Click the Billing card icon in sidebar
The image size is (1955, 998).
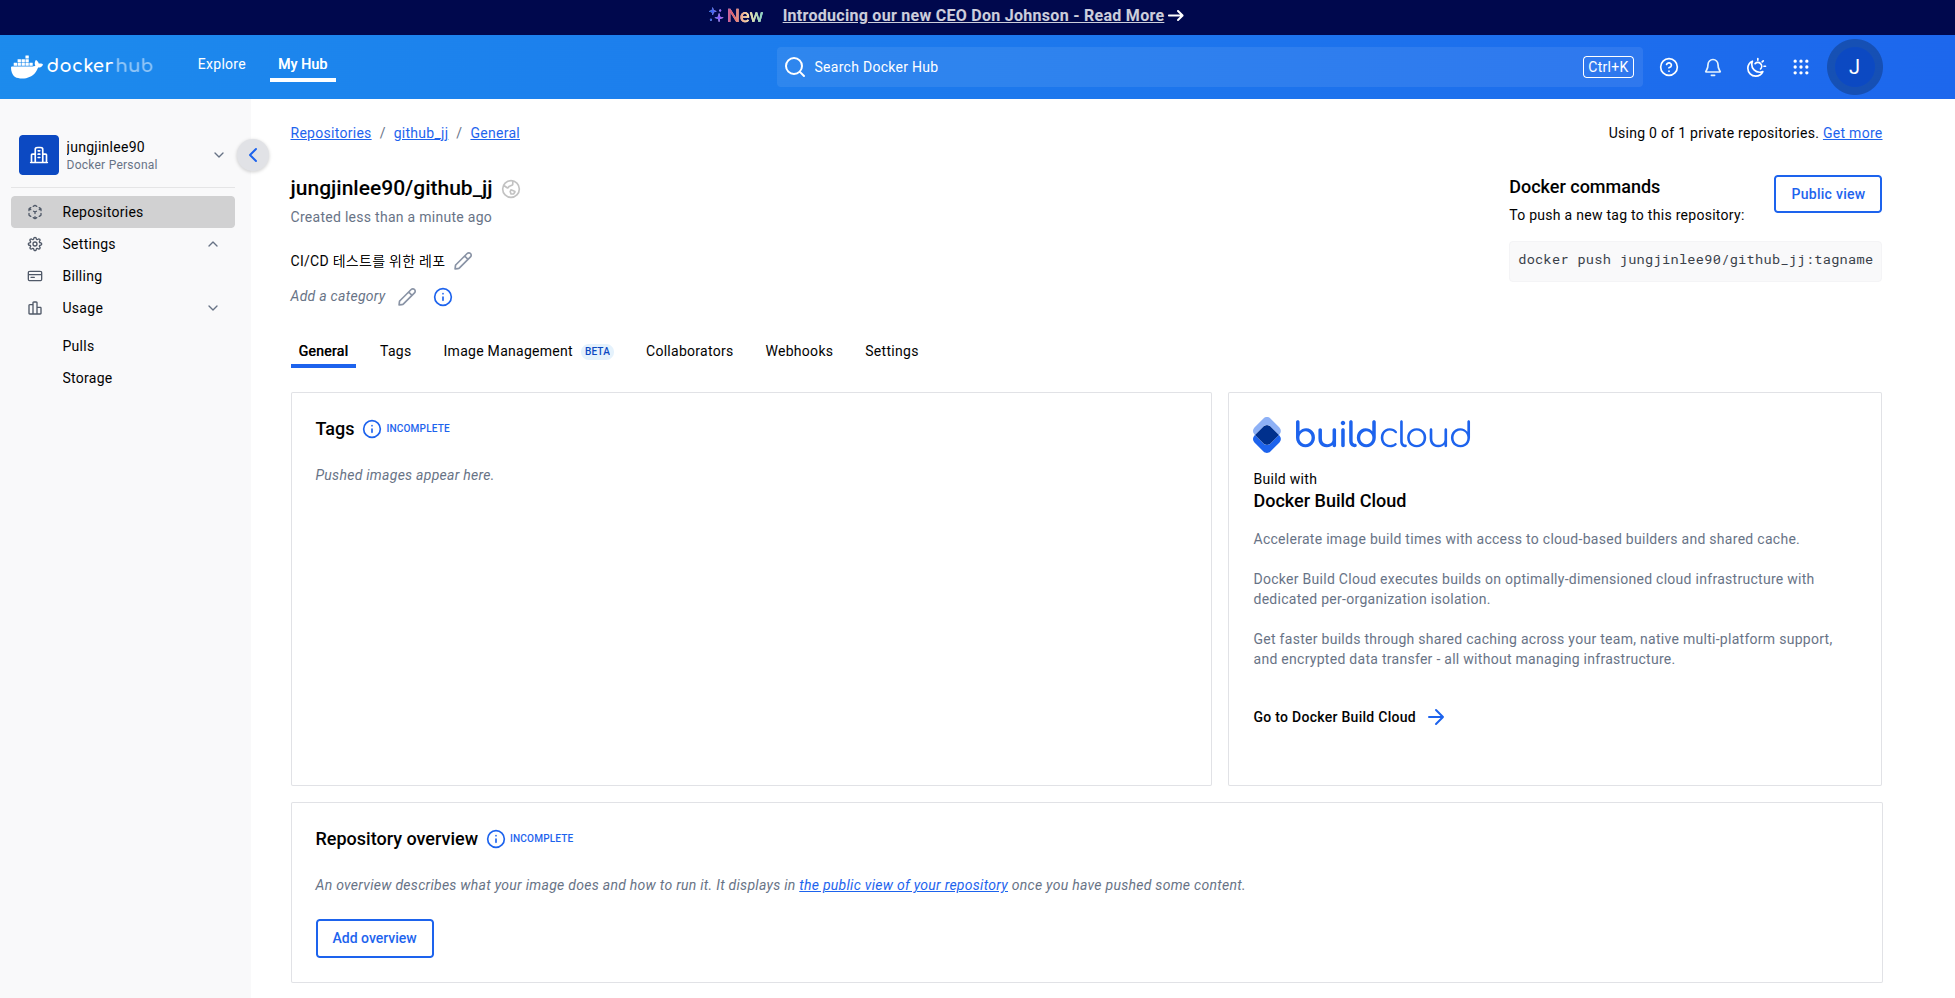tap(35, 276)
